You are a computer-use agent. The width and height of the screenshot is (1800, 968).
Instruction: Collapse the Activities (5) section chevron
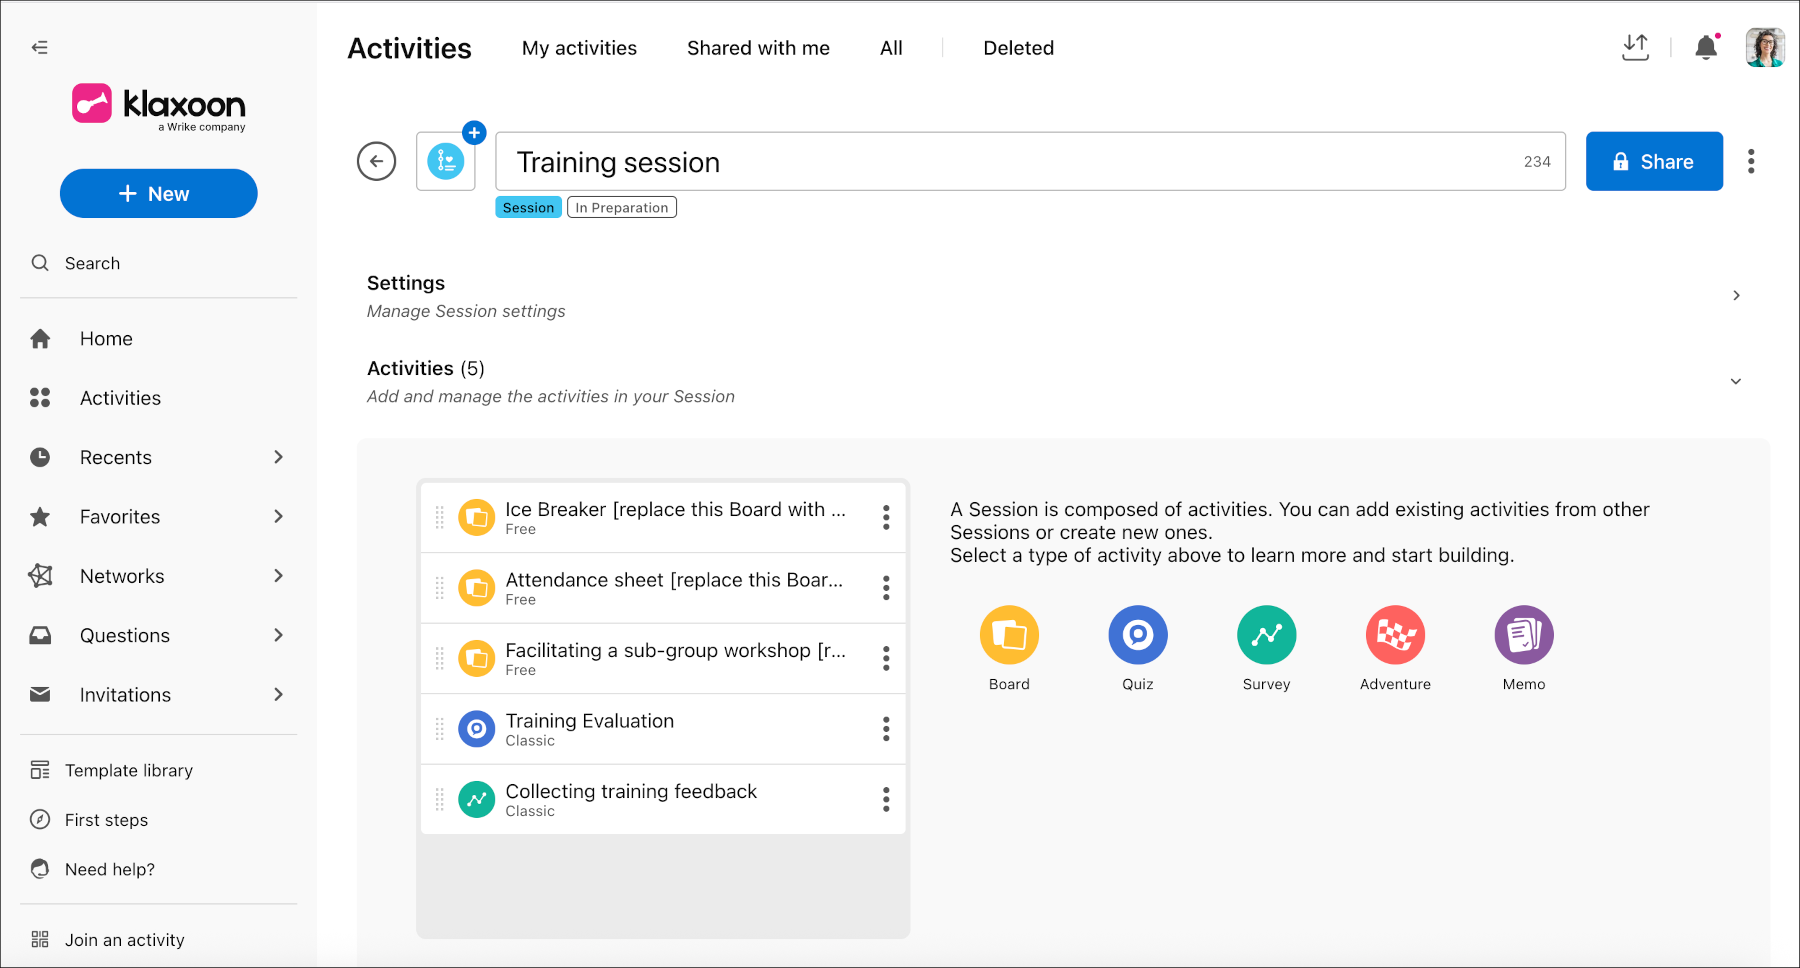[x=1736, y=381]
